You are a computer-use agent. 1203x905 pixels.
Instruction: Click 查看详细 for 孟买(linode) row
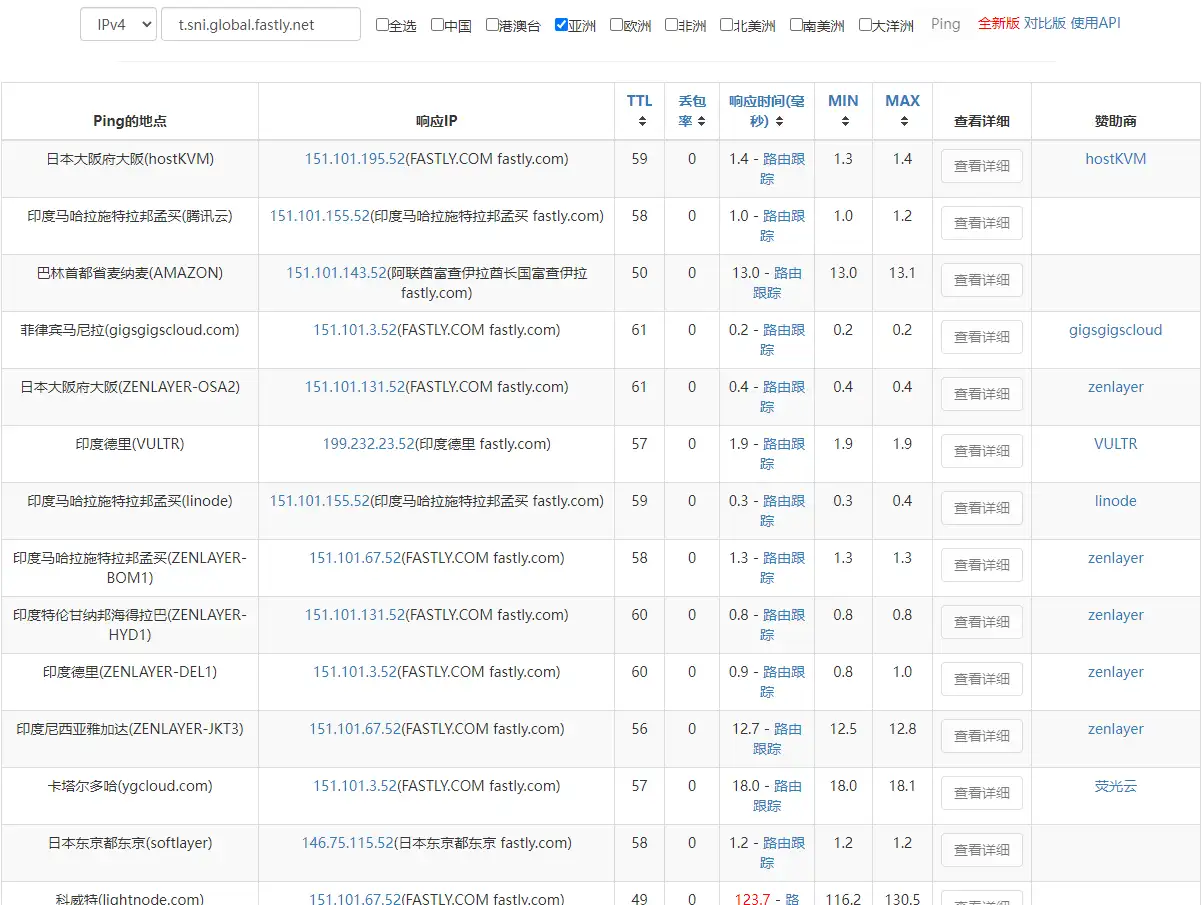981,508
